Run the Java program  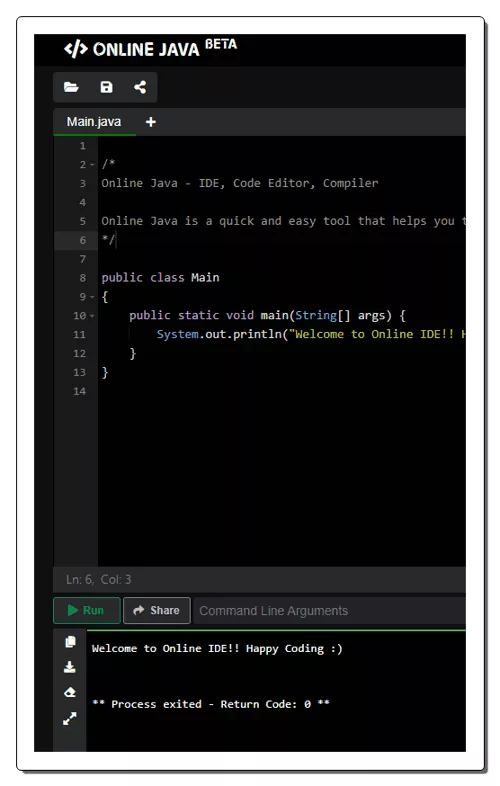pos(87,610)
